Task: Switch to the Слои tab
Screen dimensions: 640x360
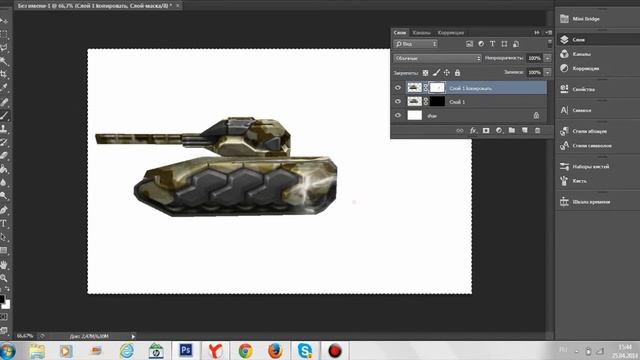Action: point(400,33)
